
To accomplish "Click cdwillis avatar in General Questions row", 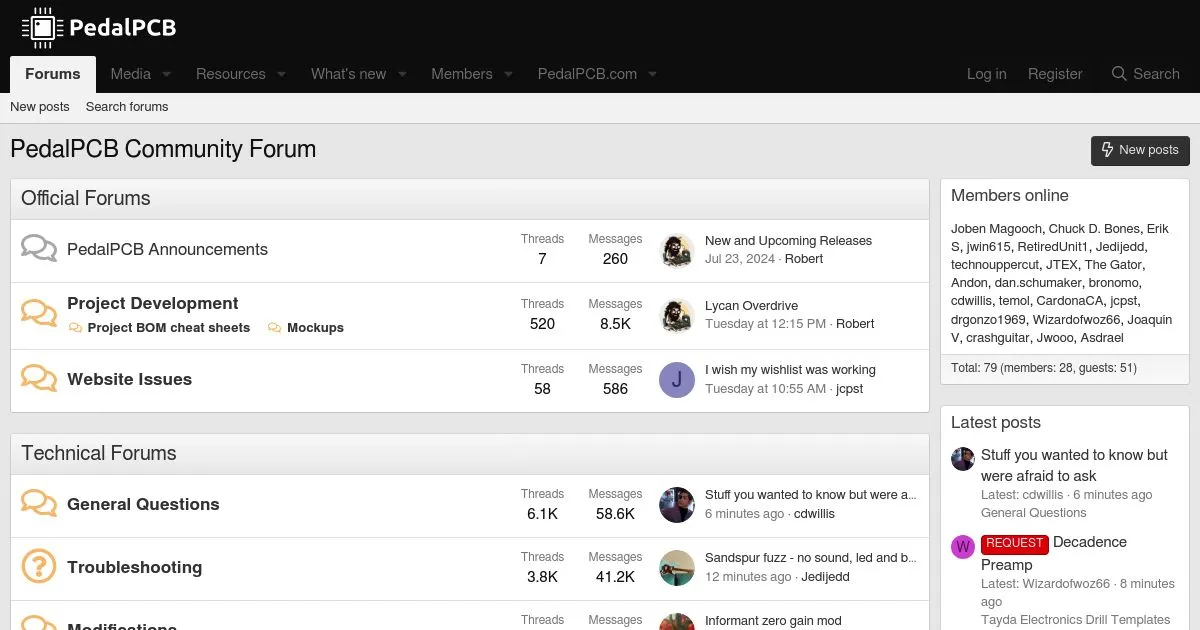I will (x=677, y=505).
